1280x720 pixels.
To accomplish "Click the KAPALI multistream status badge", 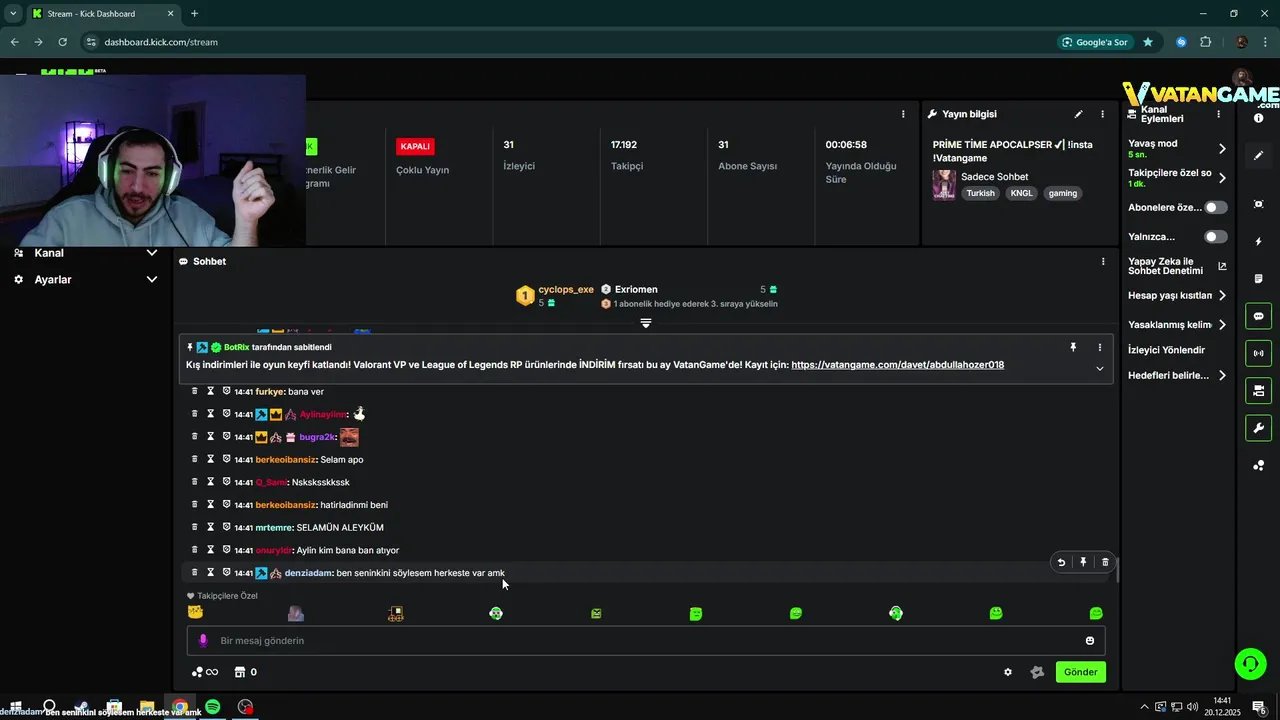I will coord(415,146).
